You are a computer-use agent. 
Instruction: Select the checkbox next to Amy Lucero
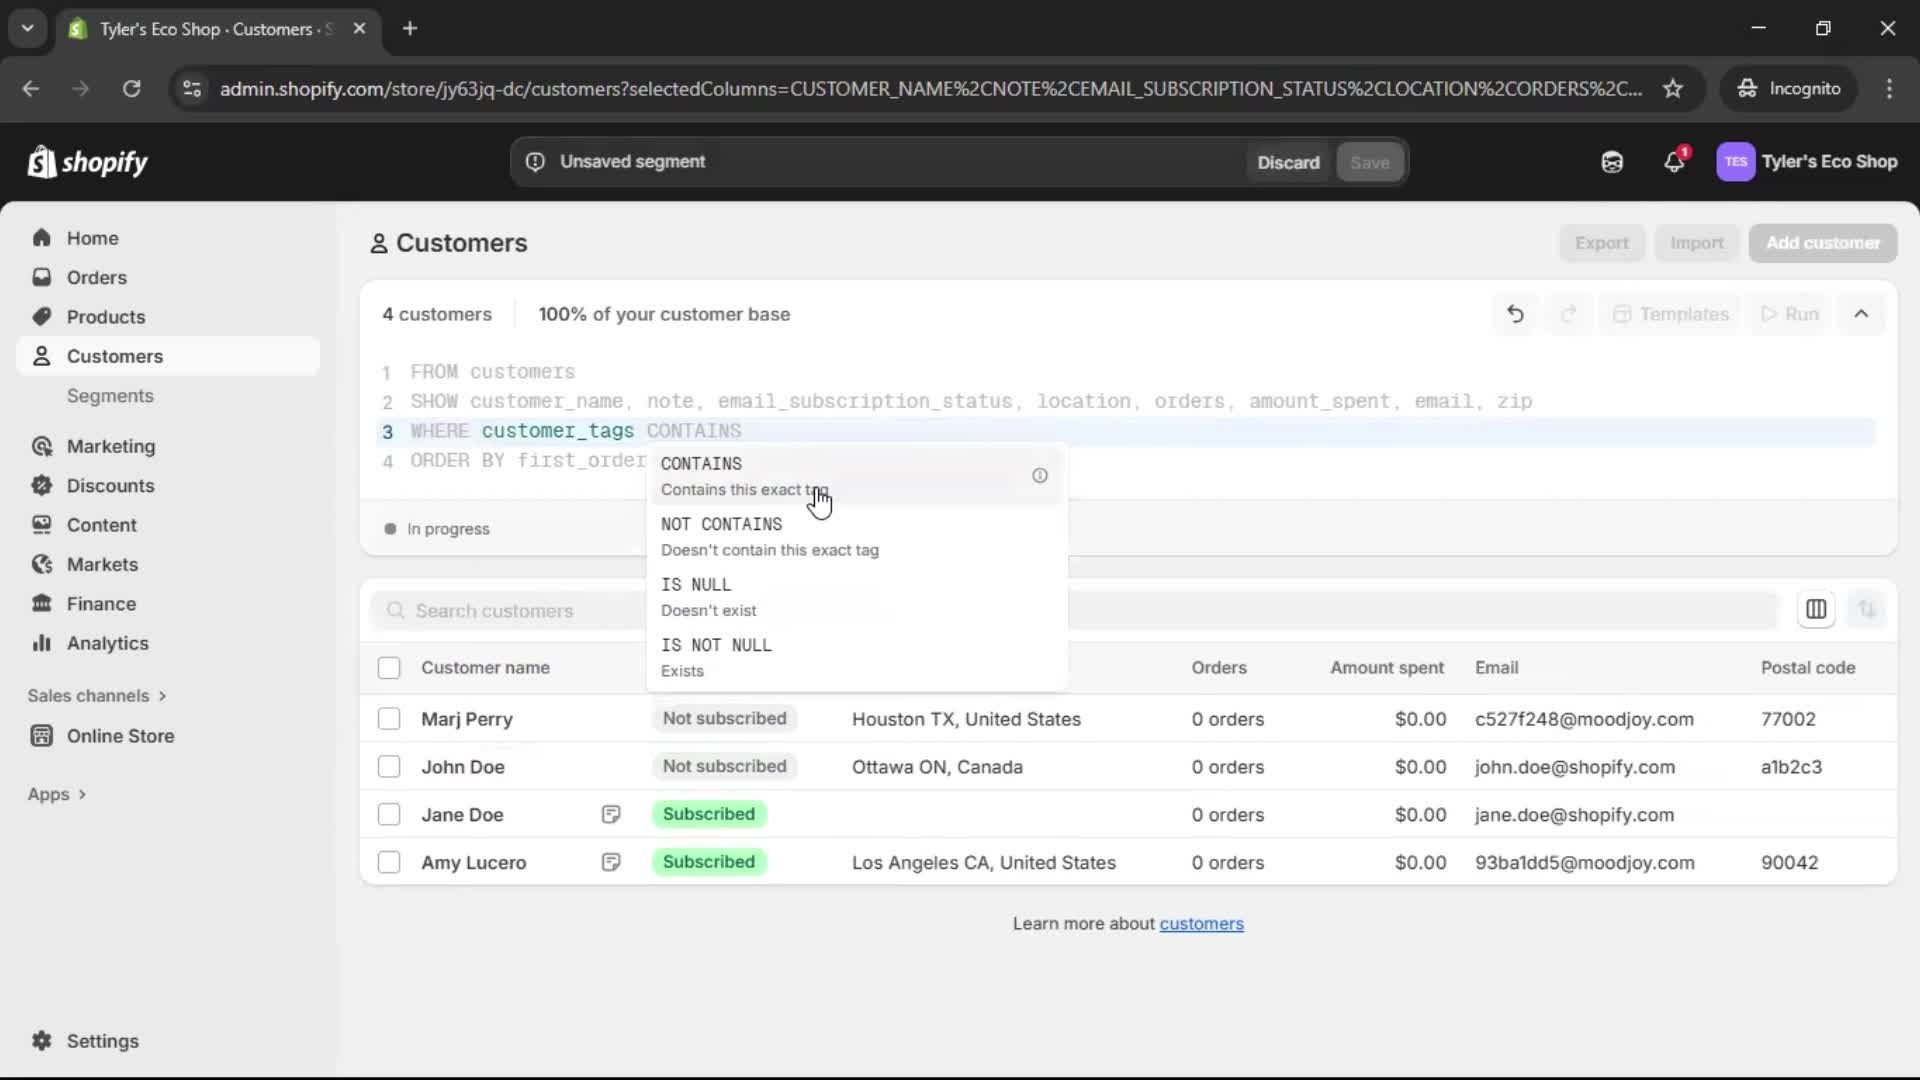pyautogui.click(x=389, y=862)
